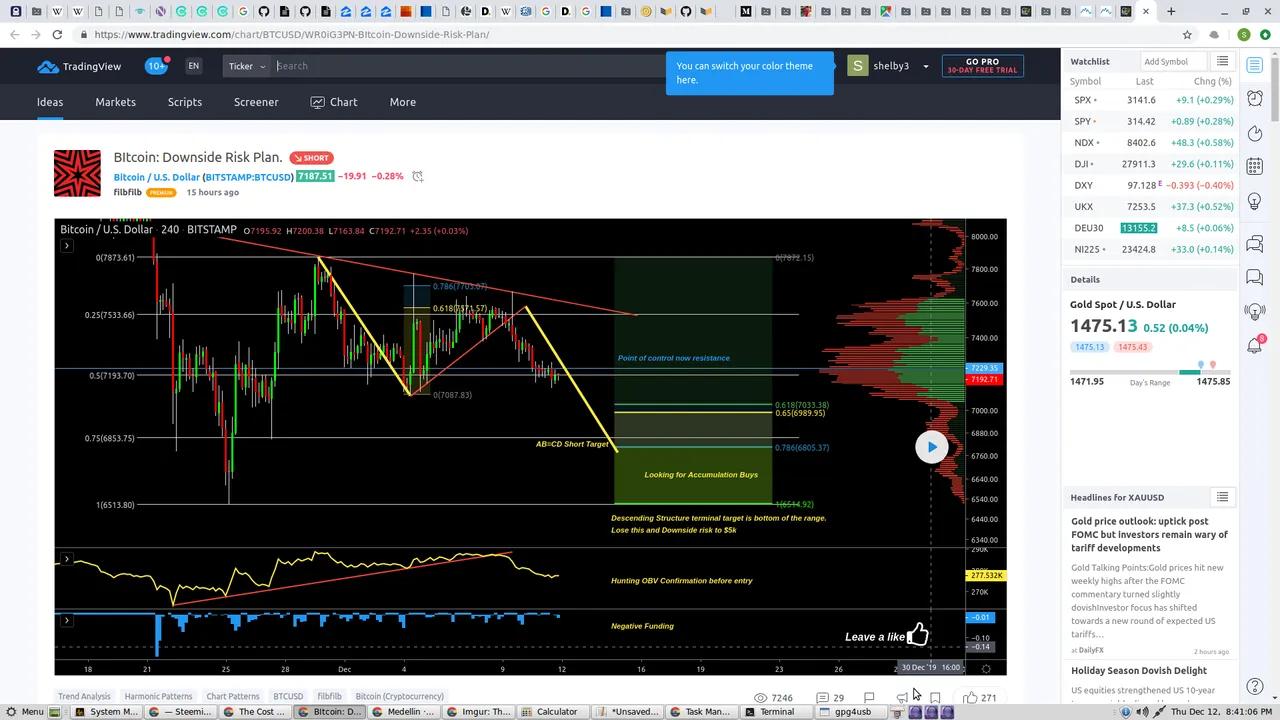Open the Ticker search type dropdown
Screen dimensions: 1280x720
point(247,66)
